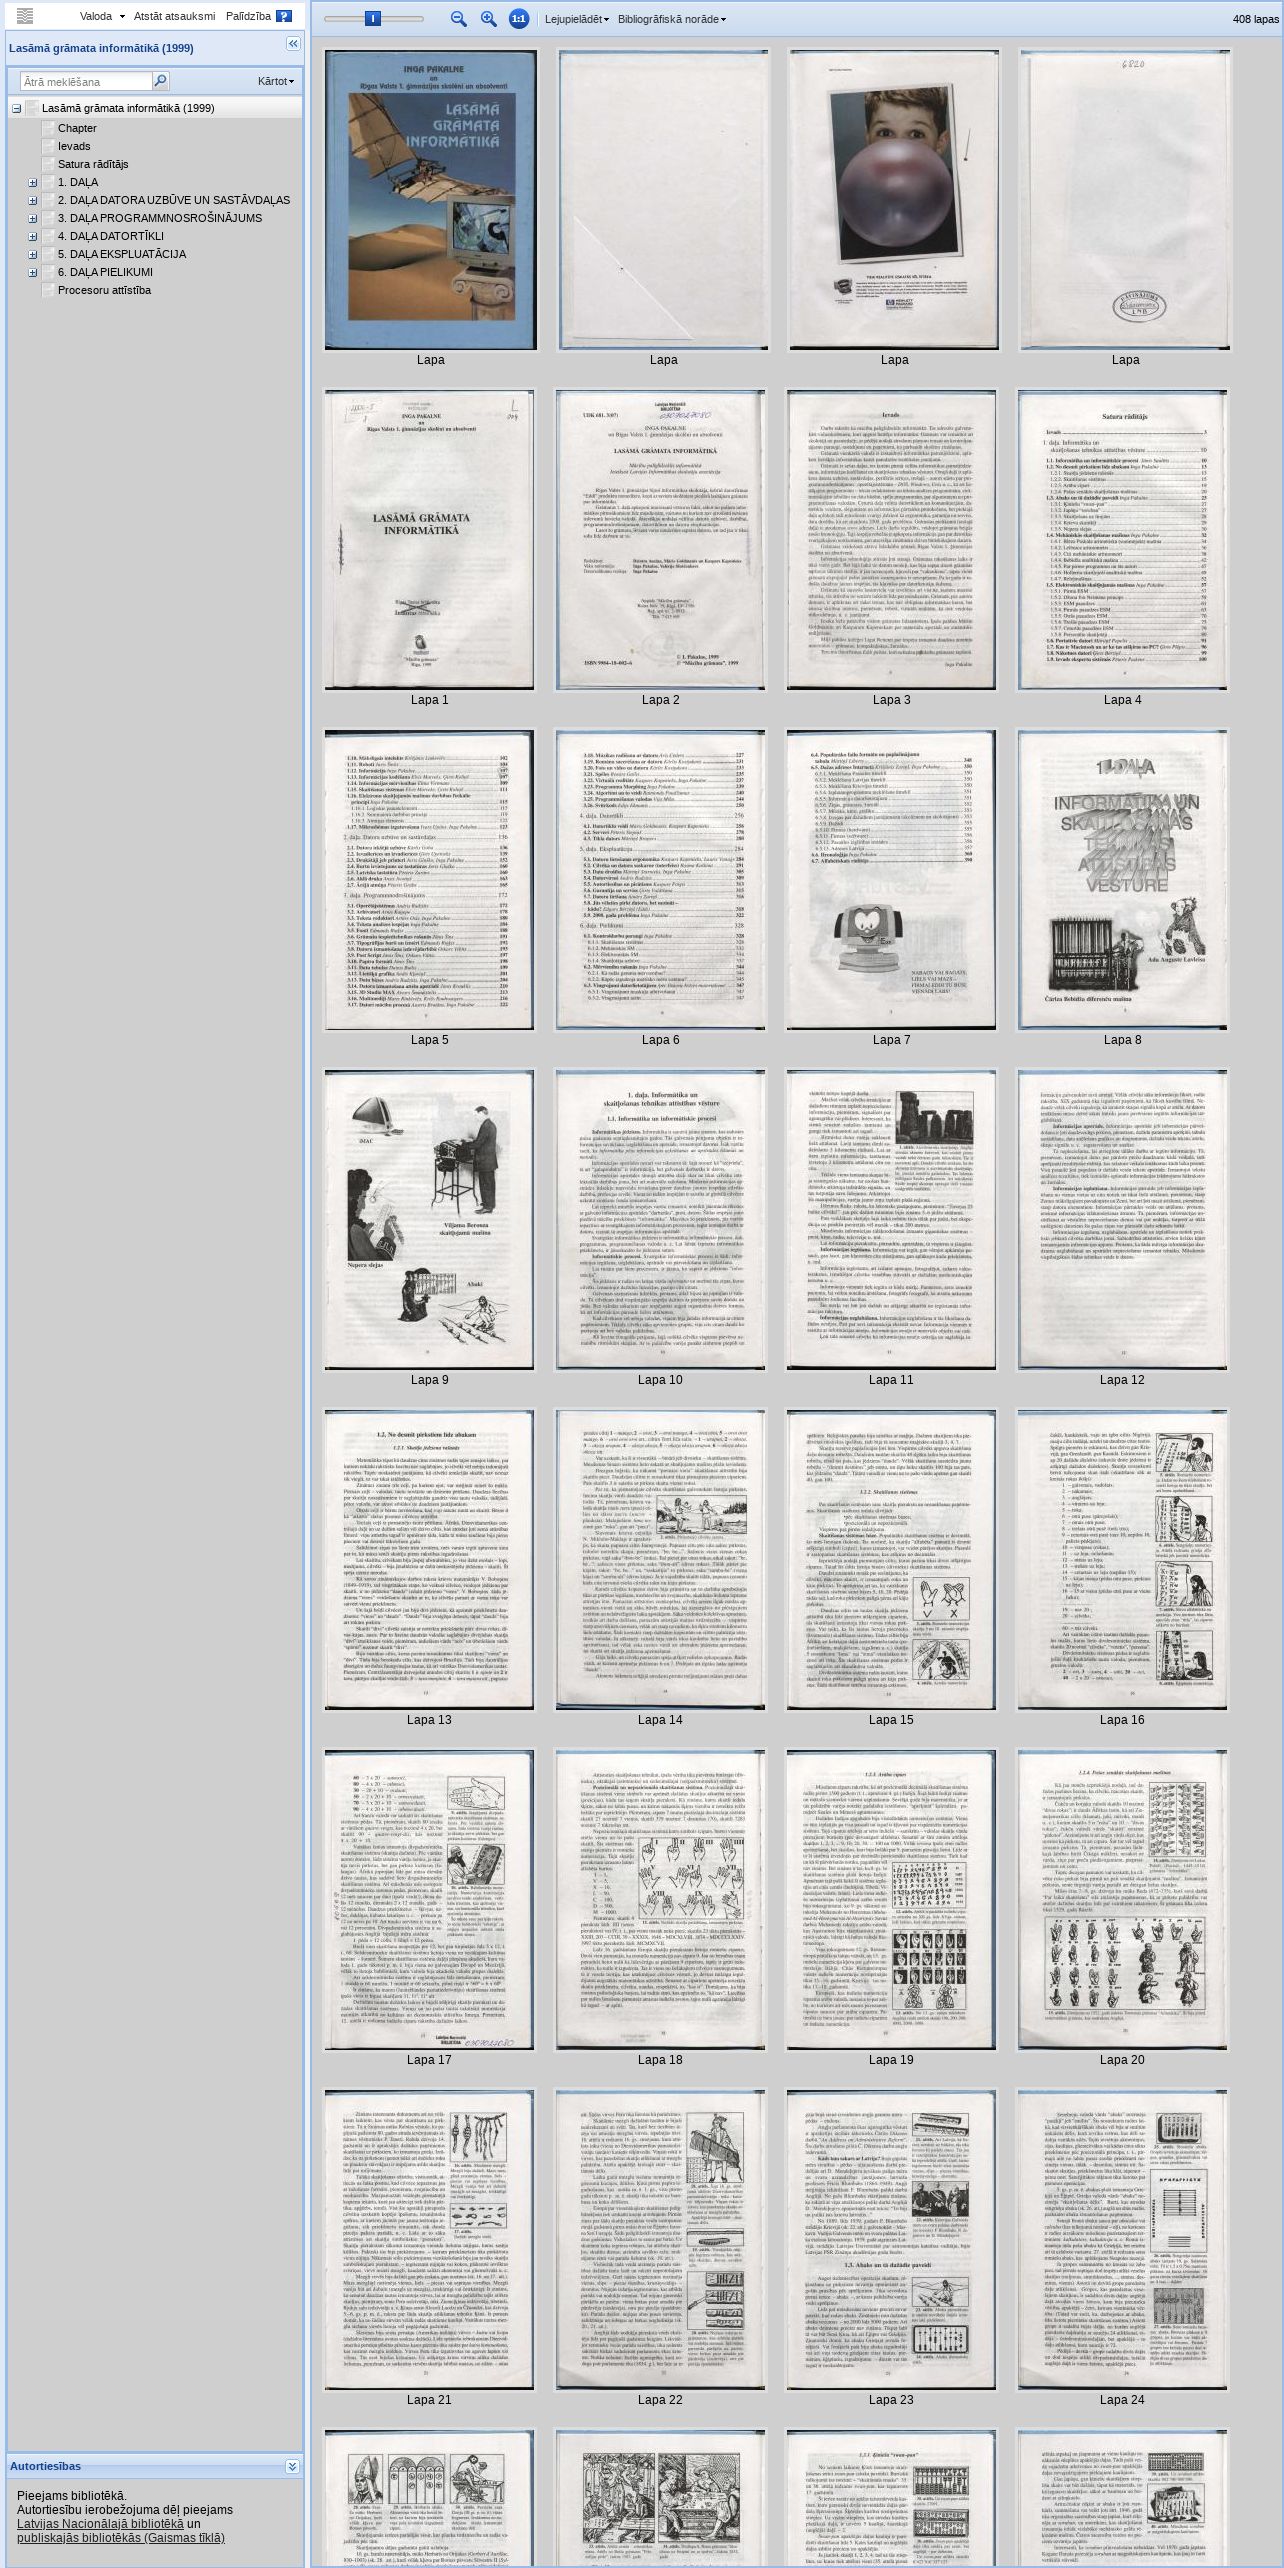Screen dimensions: 1284x2568
Task: Open the Lejupielādēt download menu
Action: [x=577, y=19]
